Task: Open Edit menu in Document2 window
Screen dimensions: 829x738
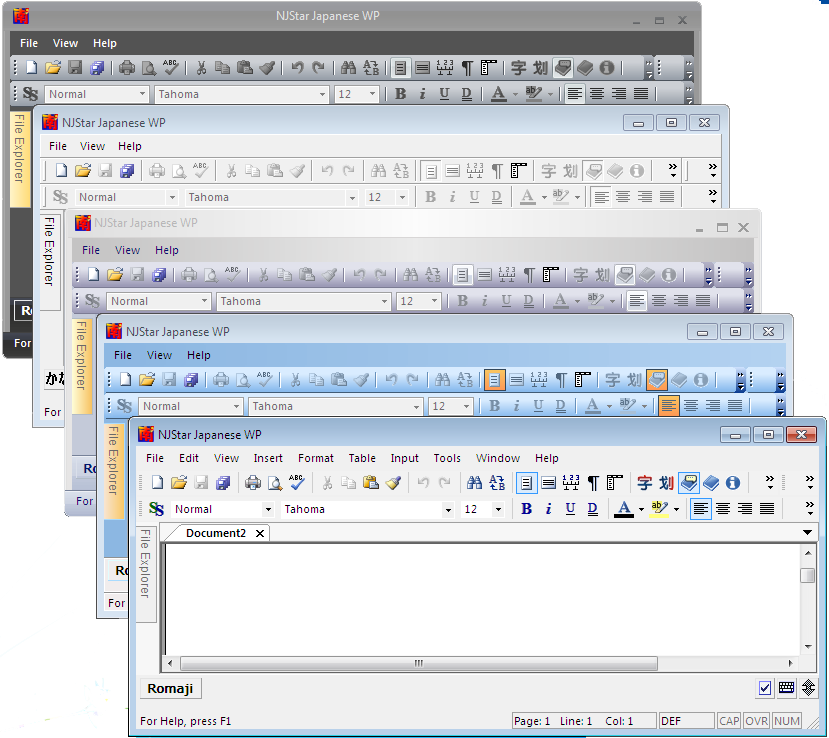Action: [x=188, y=458]
